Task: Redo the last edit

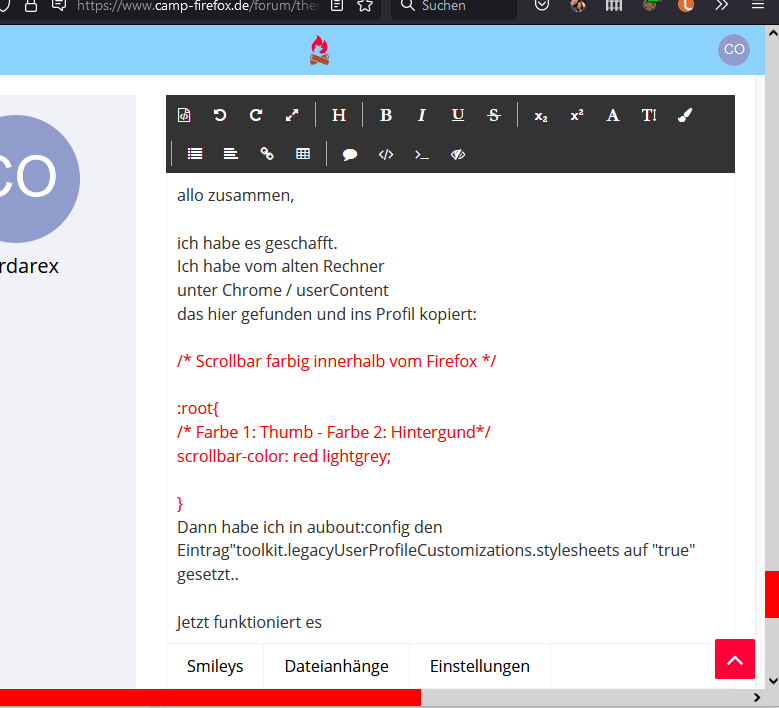Action: coord(256,115)
